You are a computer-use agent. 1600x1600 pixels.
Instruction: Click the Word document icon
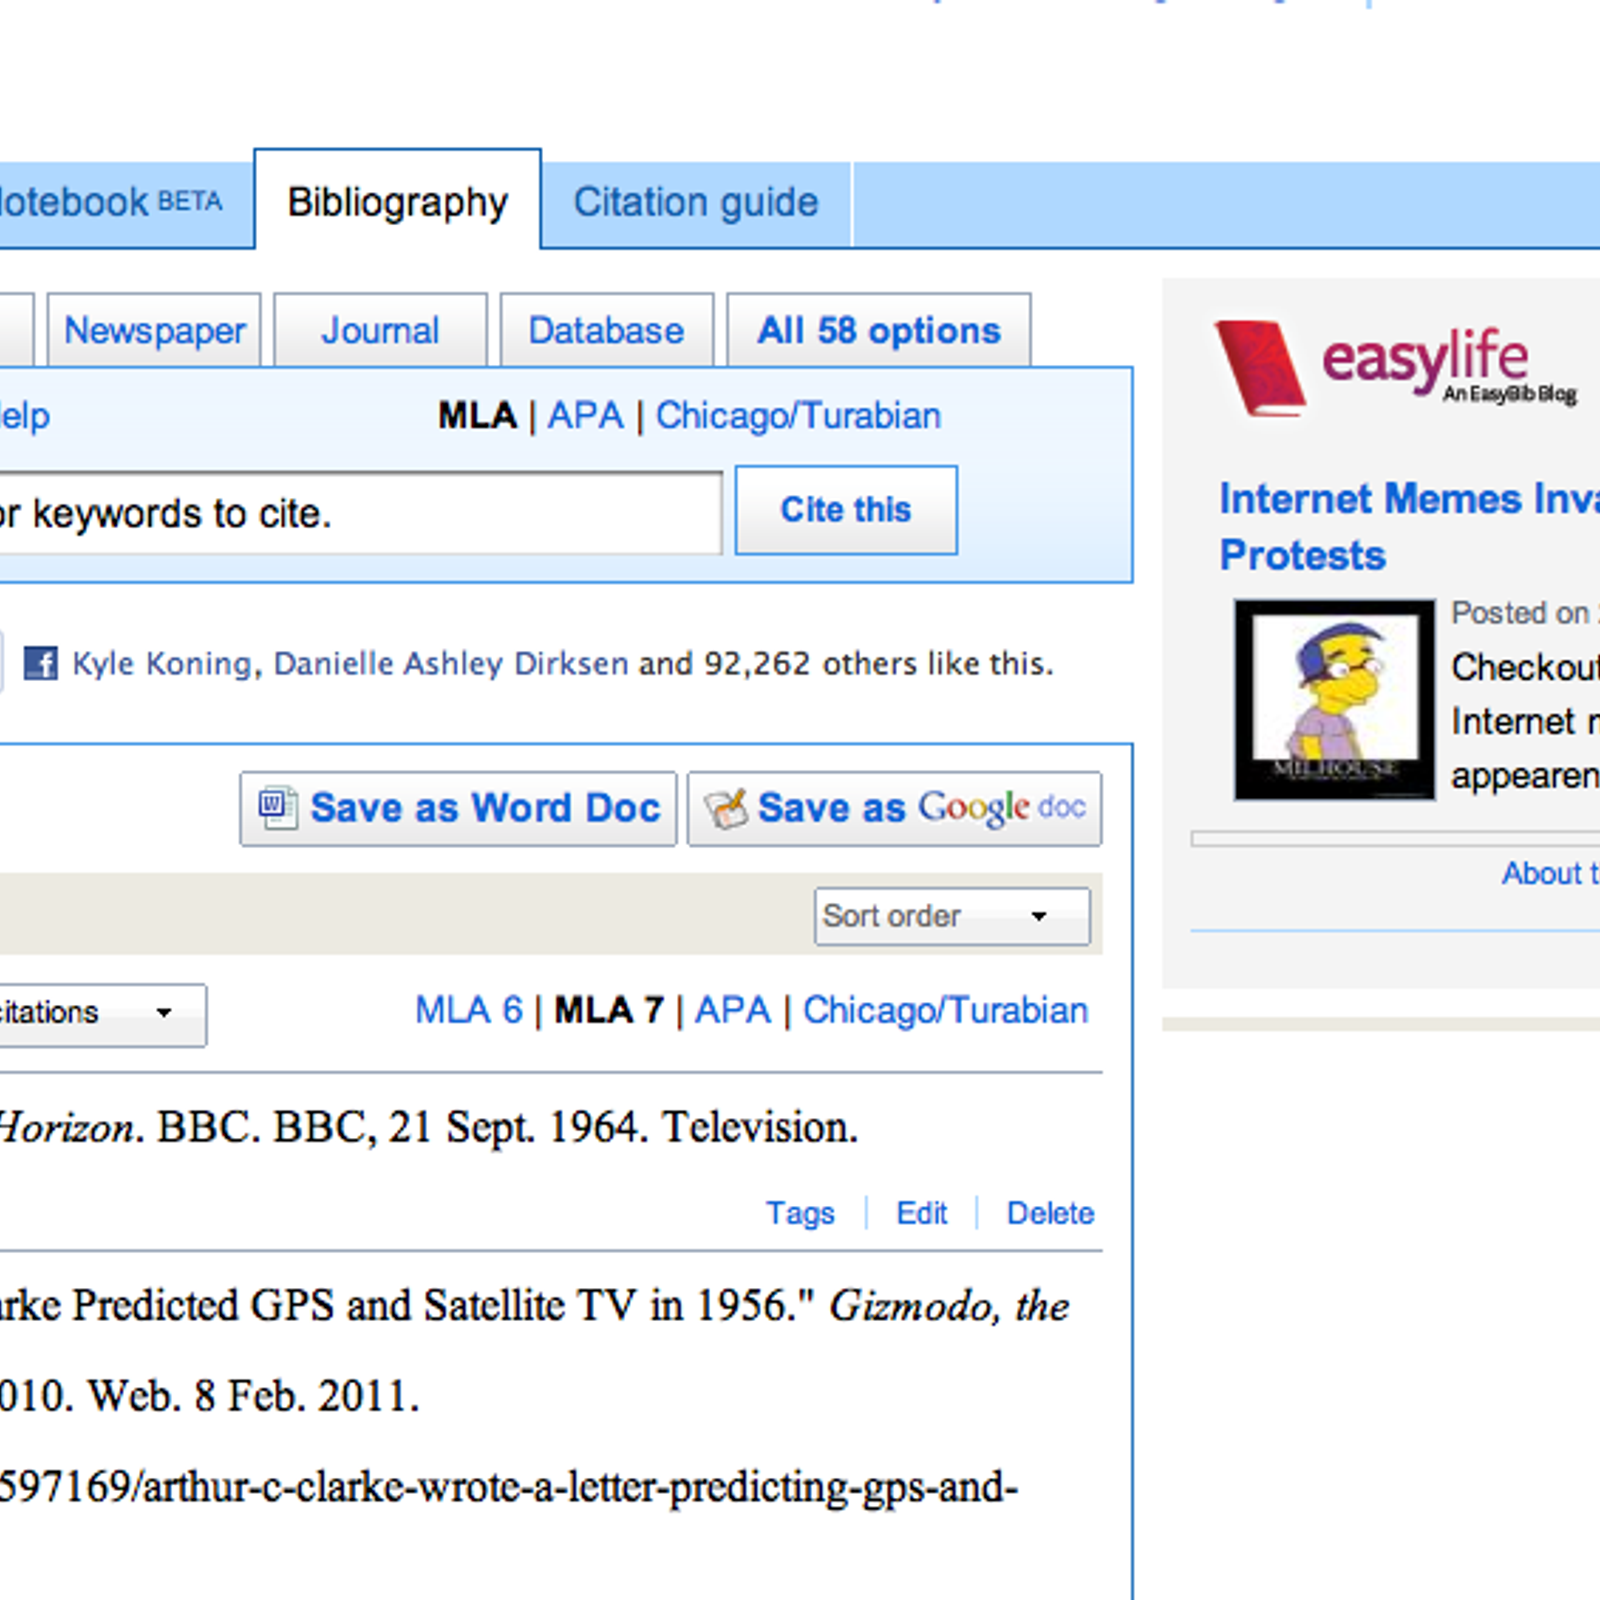(277, 807)
